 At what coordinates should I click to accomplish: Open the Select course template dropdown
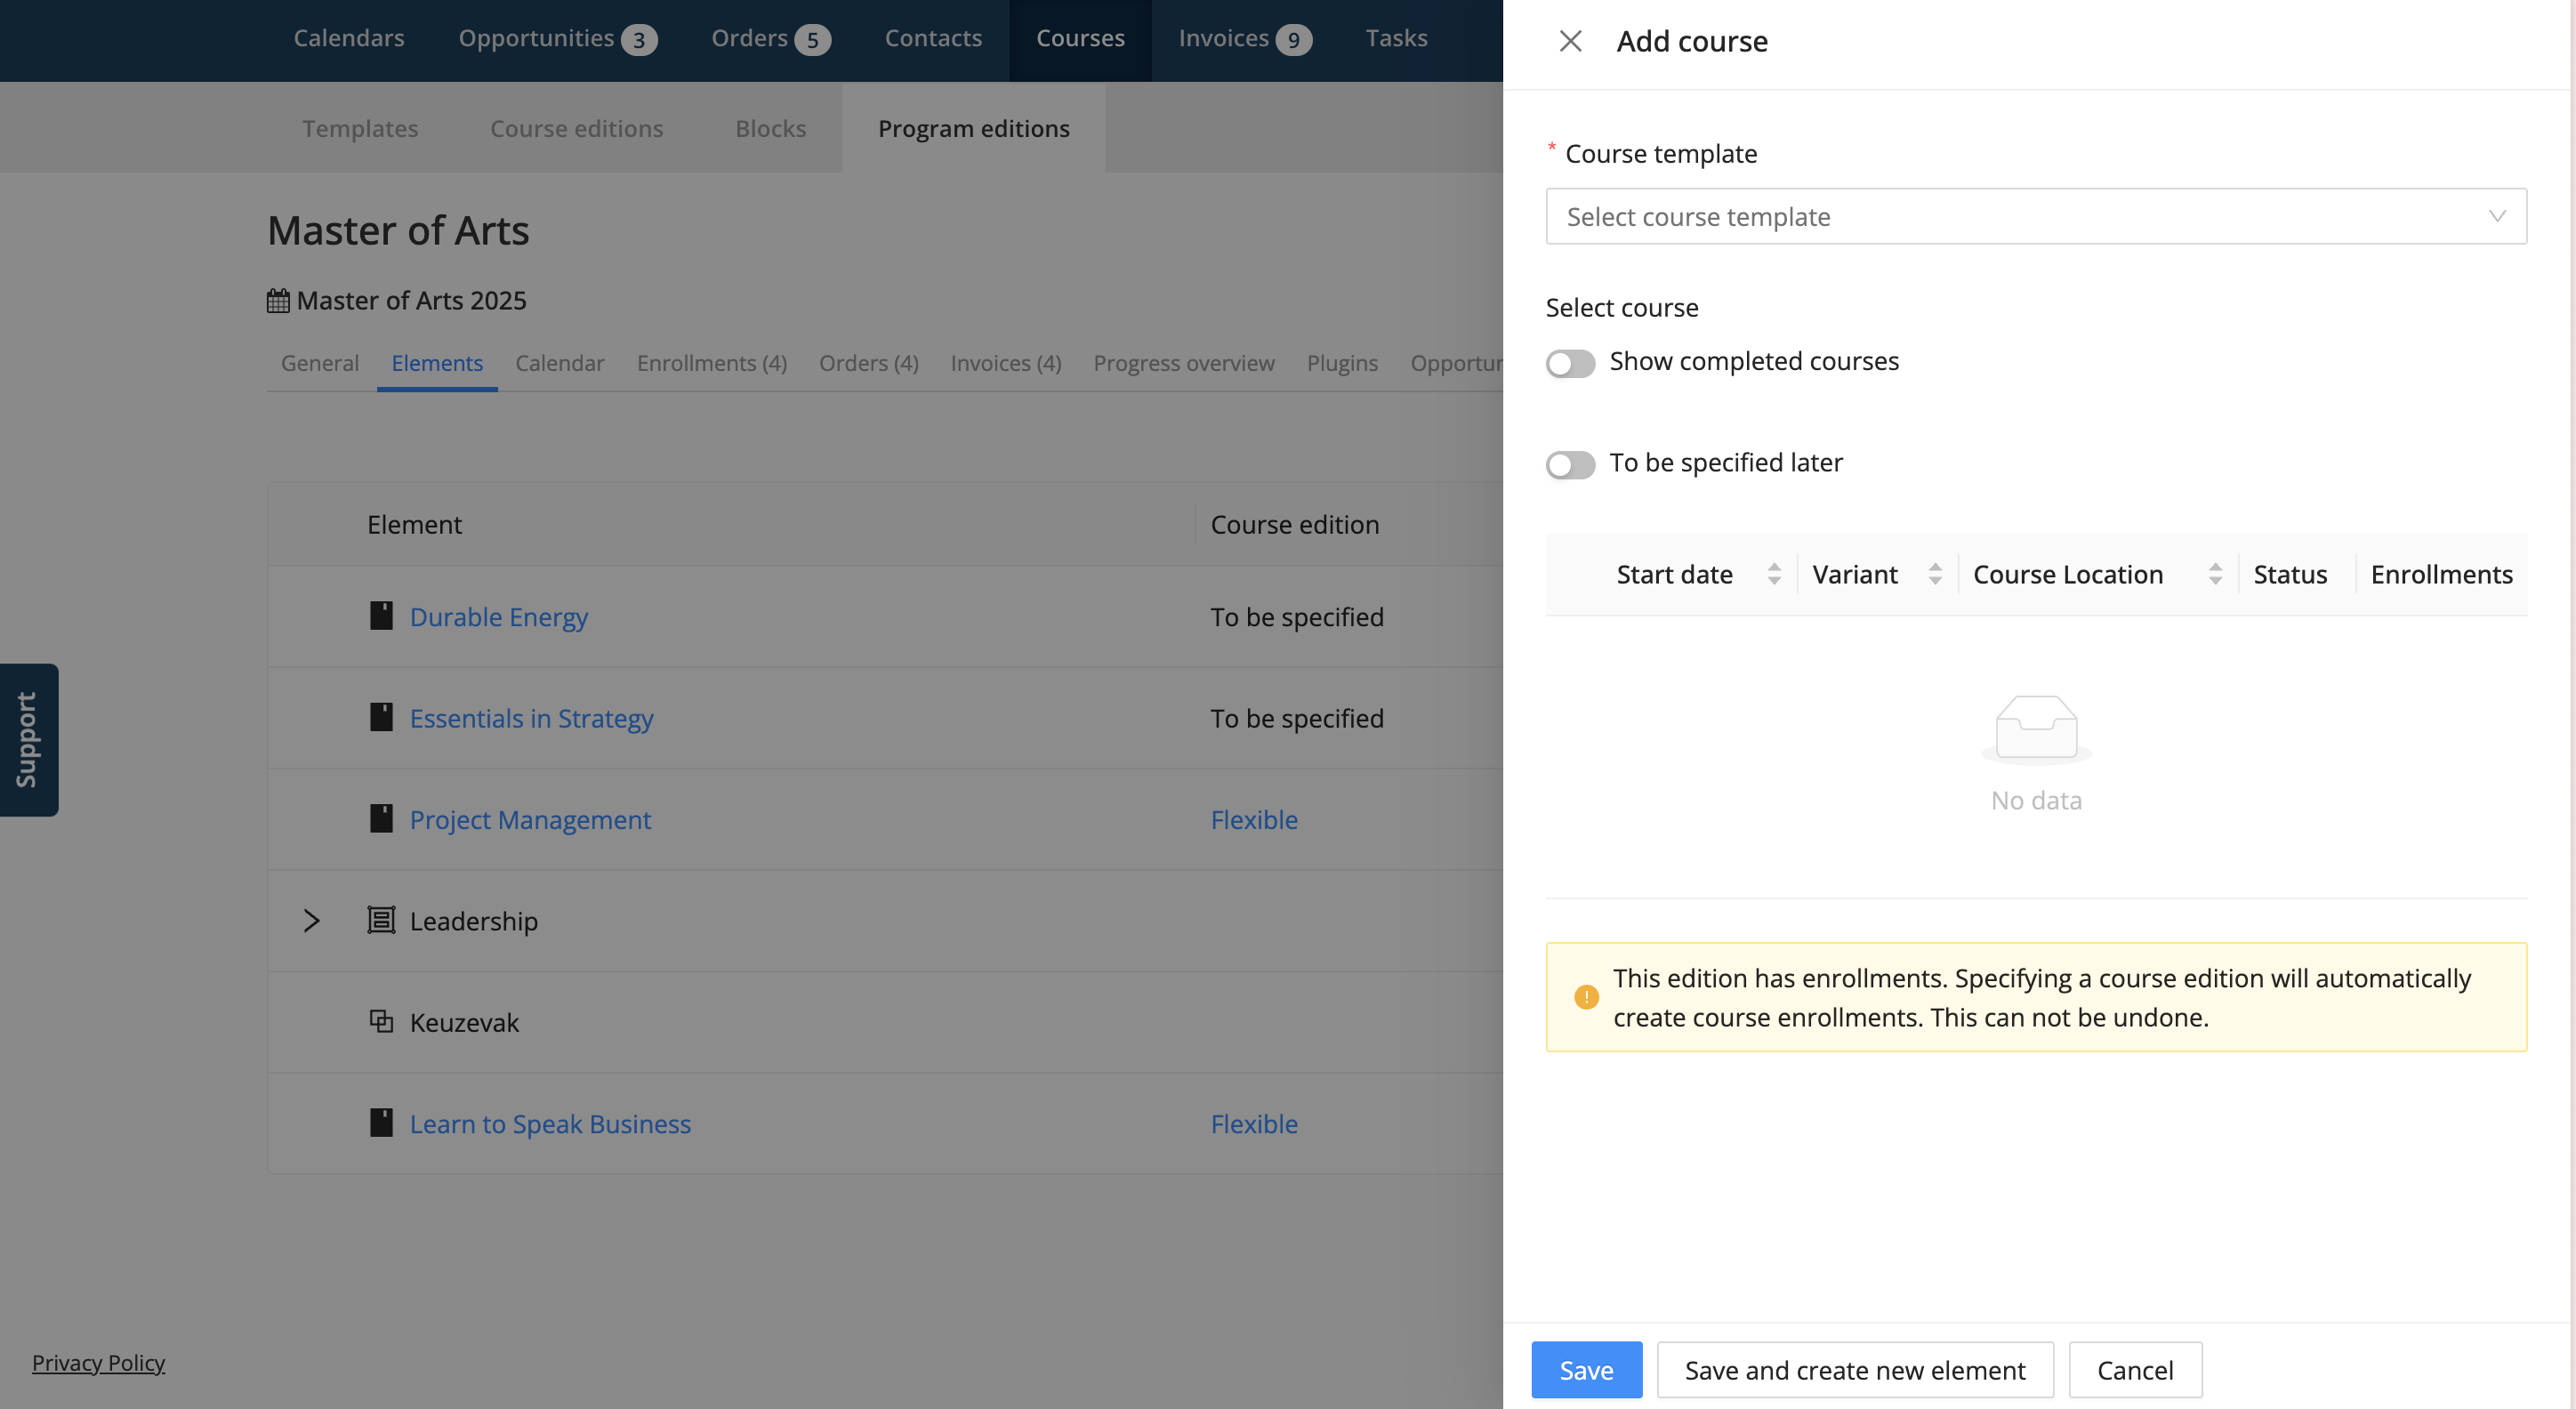tap(2035, 216)
